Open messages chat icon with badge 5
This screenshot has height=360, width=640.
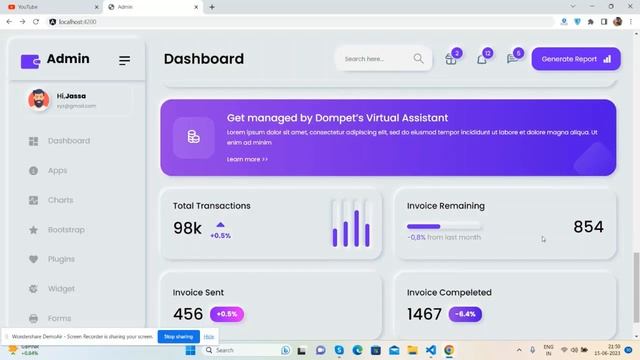[512, 59]
